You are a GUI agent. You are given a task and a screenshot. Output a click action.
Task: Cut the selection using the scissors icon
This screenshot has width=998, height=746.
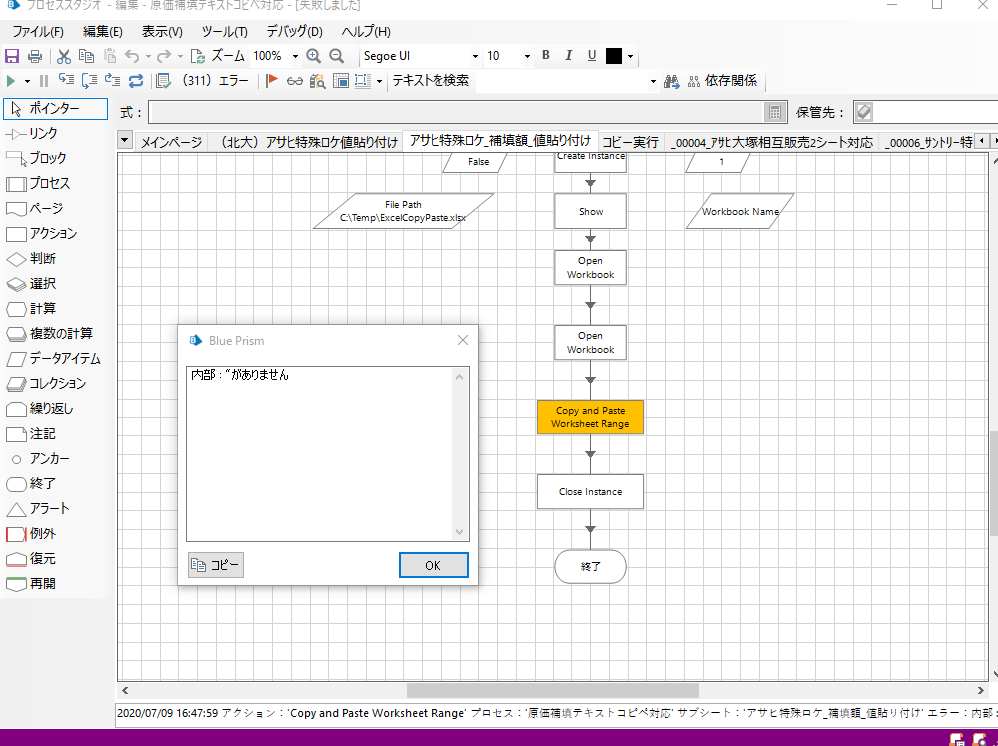coord(64,56)
